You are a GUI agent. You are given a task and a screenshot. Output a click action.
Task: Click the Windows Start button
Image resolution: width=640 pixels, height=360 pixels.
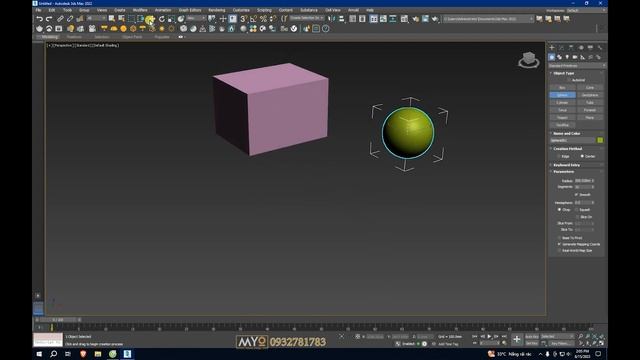pos(39,354)
